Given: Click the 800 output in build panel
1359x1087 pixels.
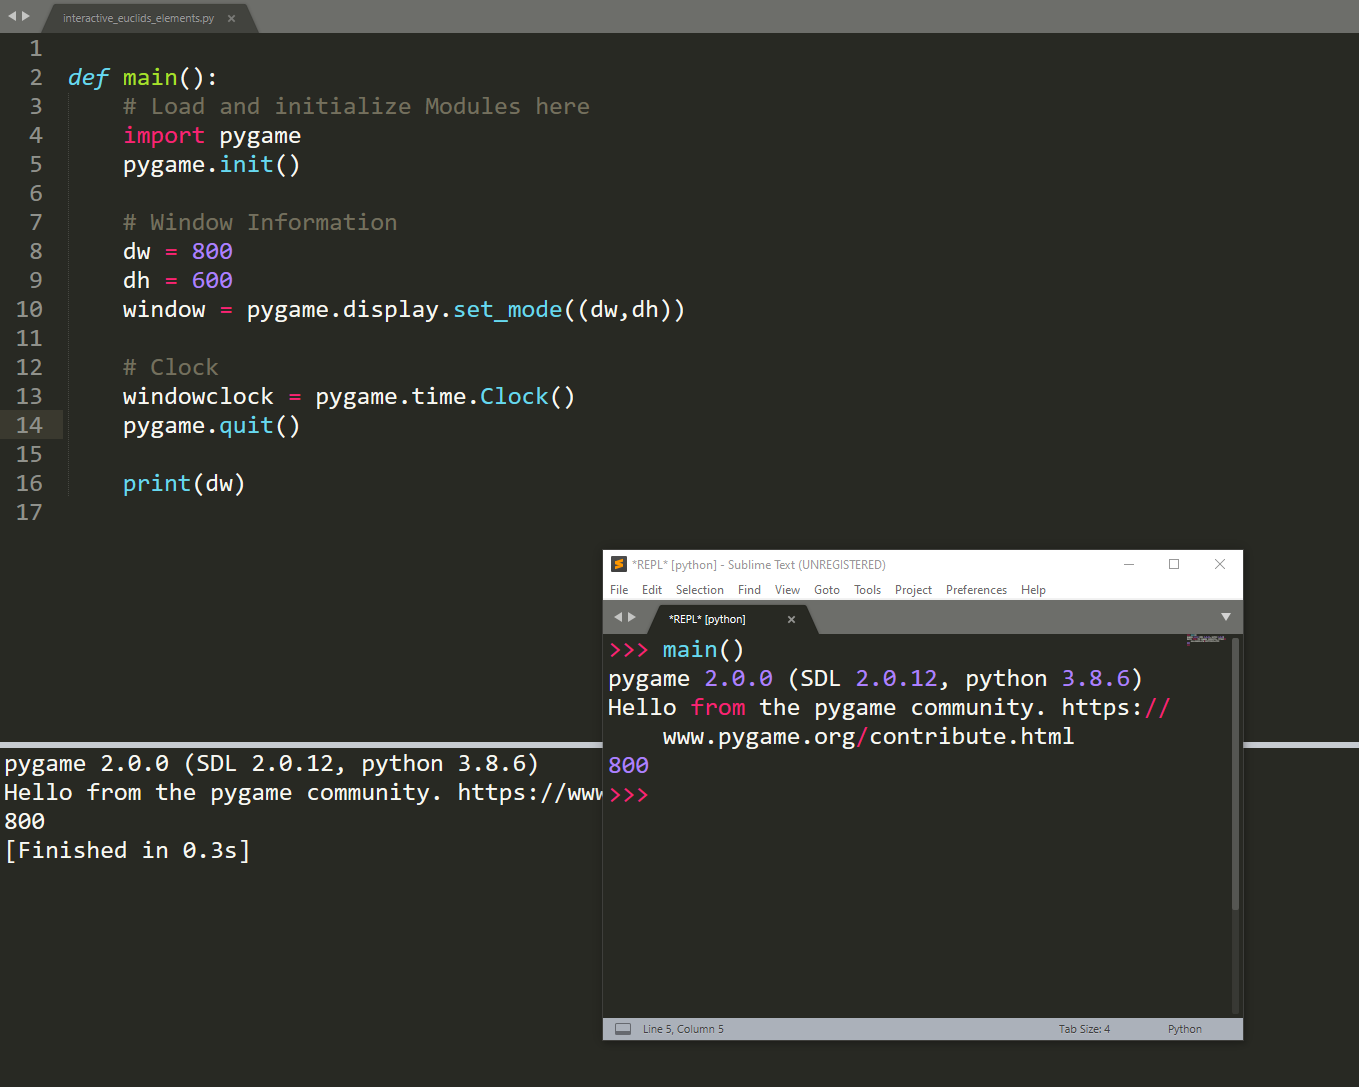Looking at the screenshot, I should [25, 821].
